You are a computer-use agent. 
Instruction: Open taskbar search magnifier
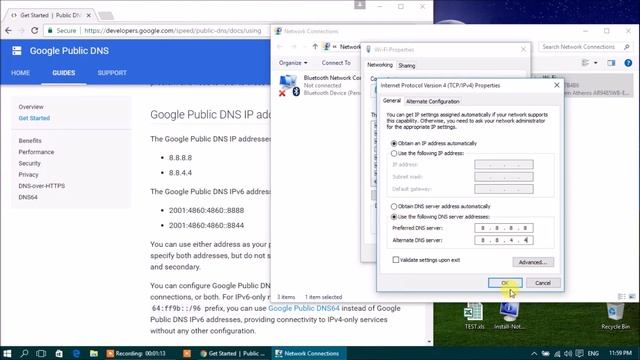24,353
